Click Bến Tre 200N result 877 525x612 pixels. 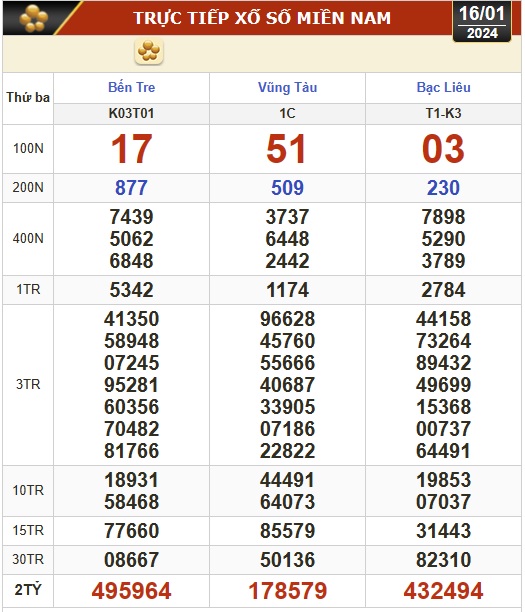pyautogui.click(x=132, y=188)
